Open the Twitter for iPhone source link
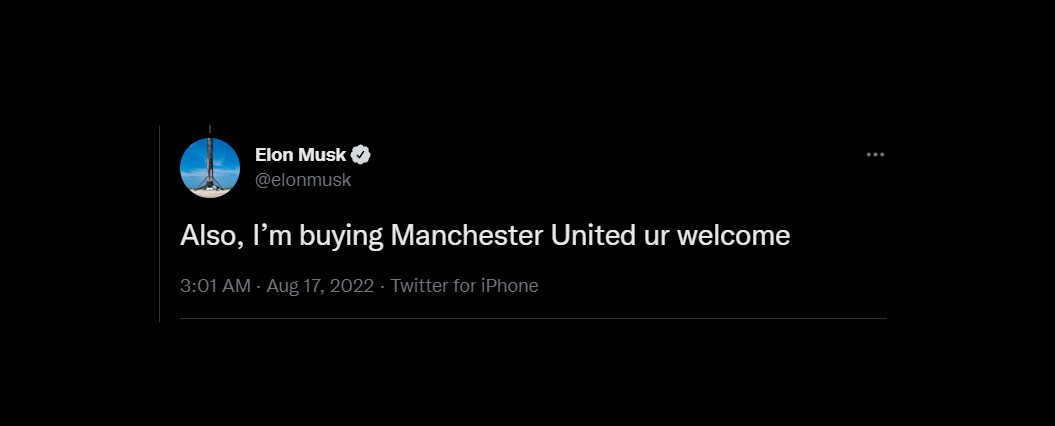This screenshot has width=1055, height=426. click(x=464, y=286)
